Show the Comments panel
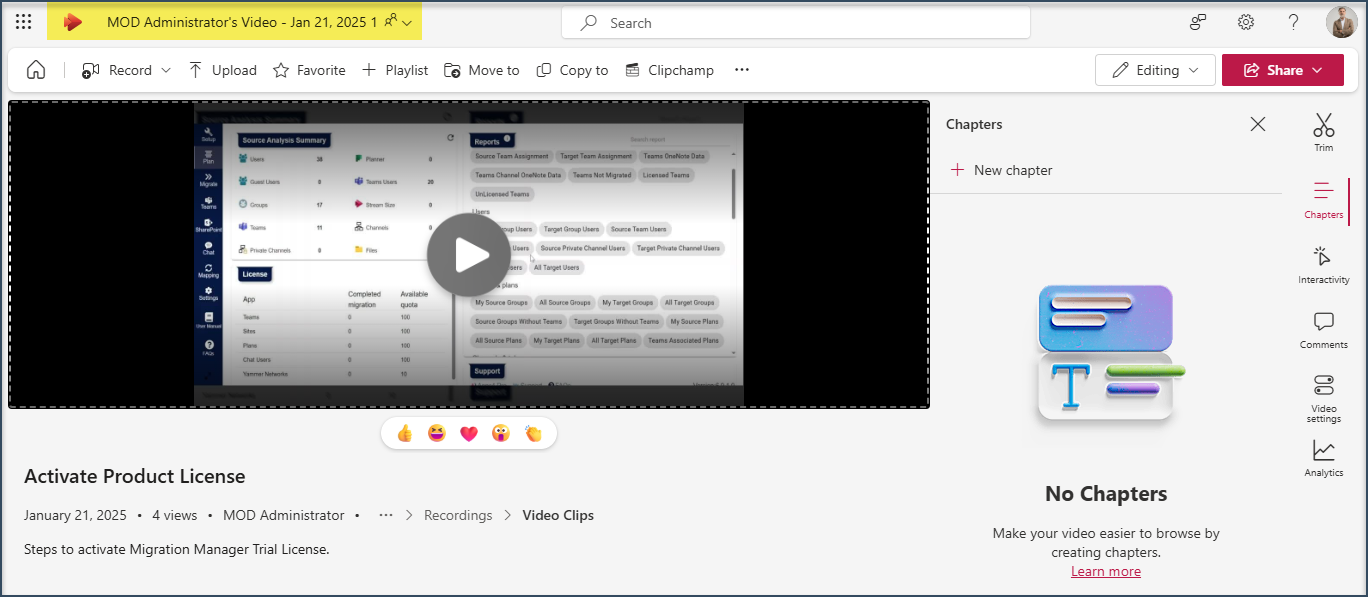1368x597 pixels. click(x=1323, y=331)
